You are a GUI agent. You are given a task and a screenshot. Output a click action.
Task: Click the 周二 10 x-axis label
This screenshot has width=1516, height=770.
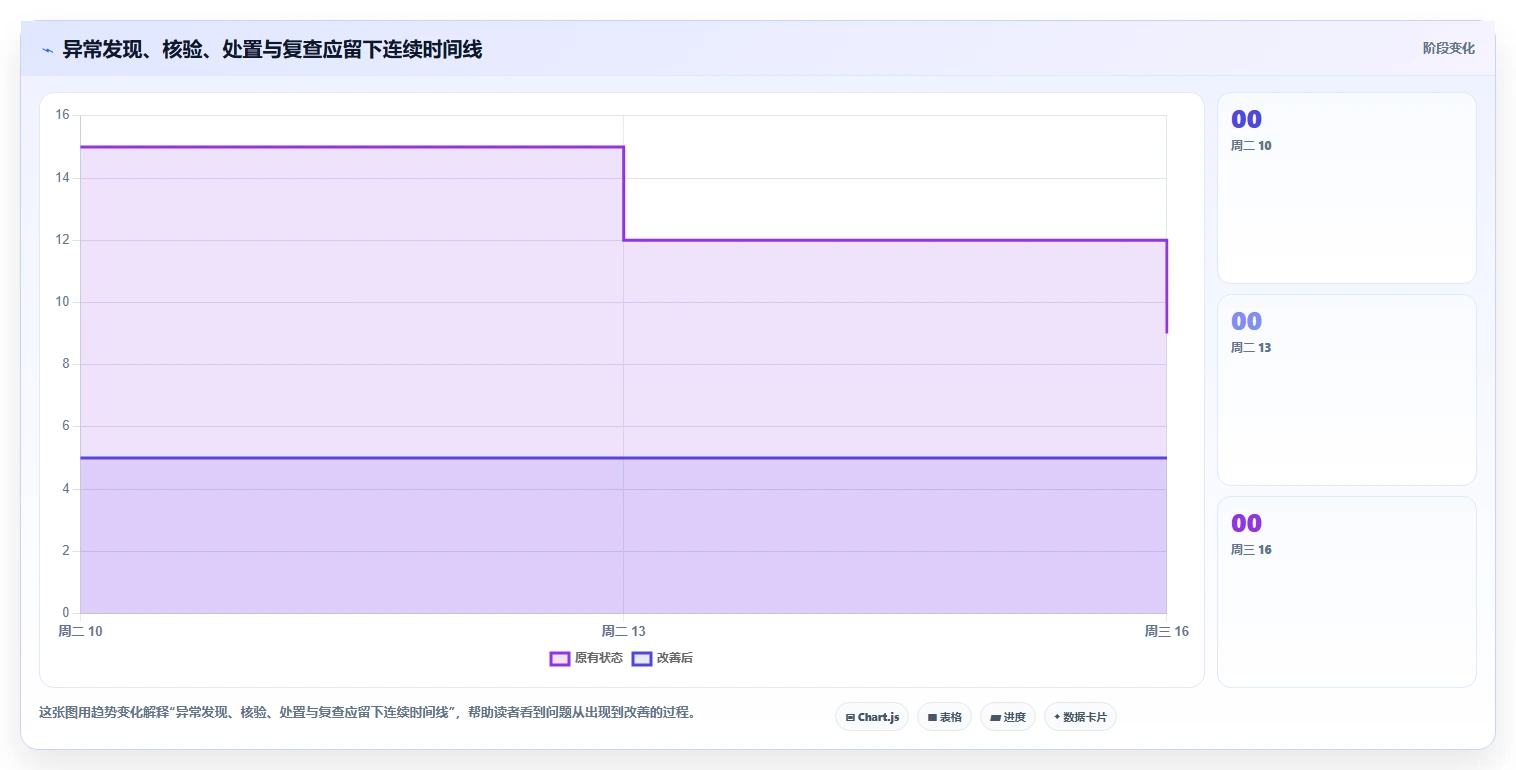80,631
